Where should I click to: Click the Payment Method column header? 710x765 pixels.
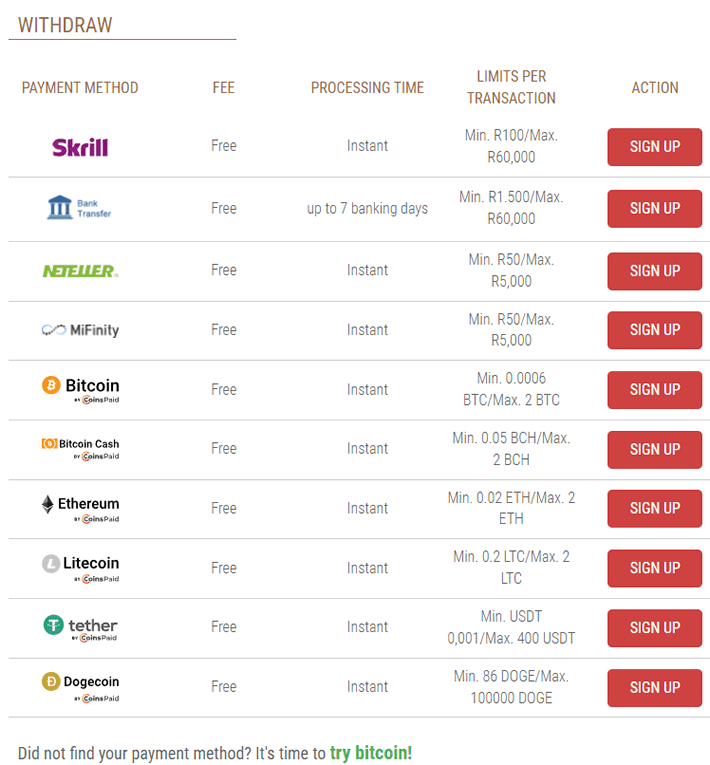pyautogui.click(x=80, y=88)
